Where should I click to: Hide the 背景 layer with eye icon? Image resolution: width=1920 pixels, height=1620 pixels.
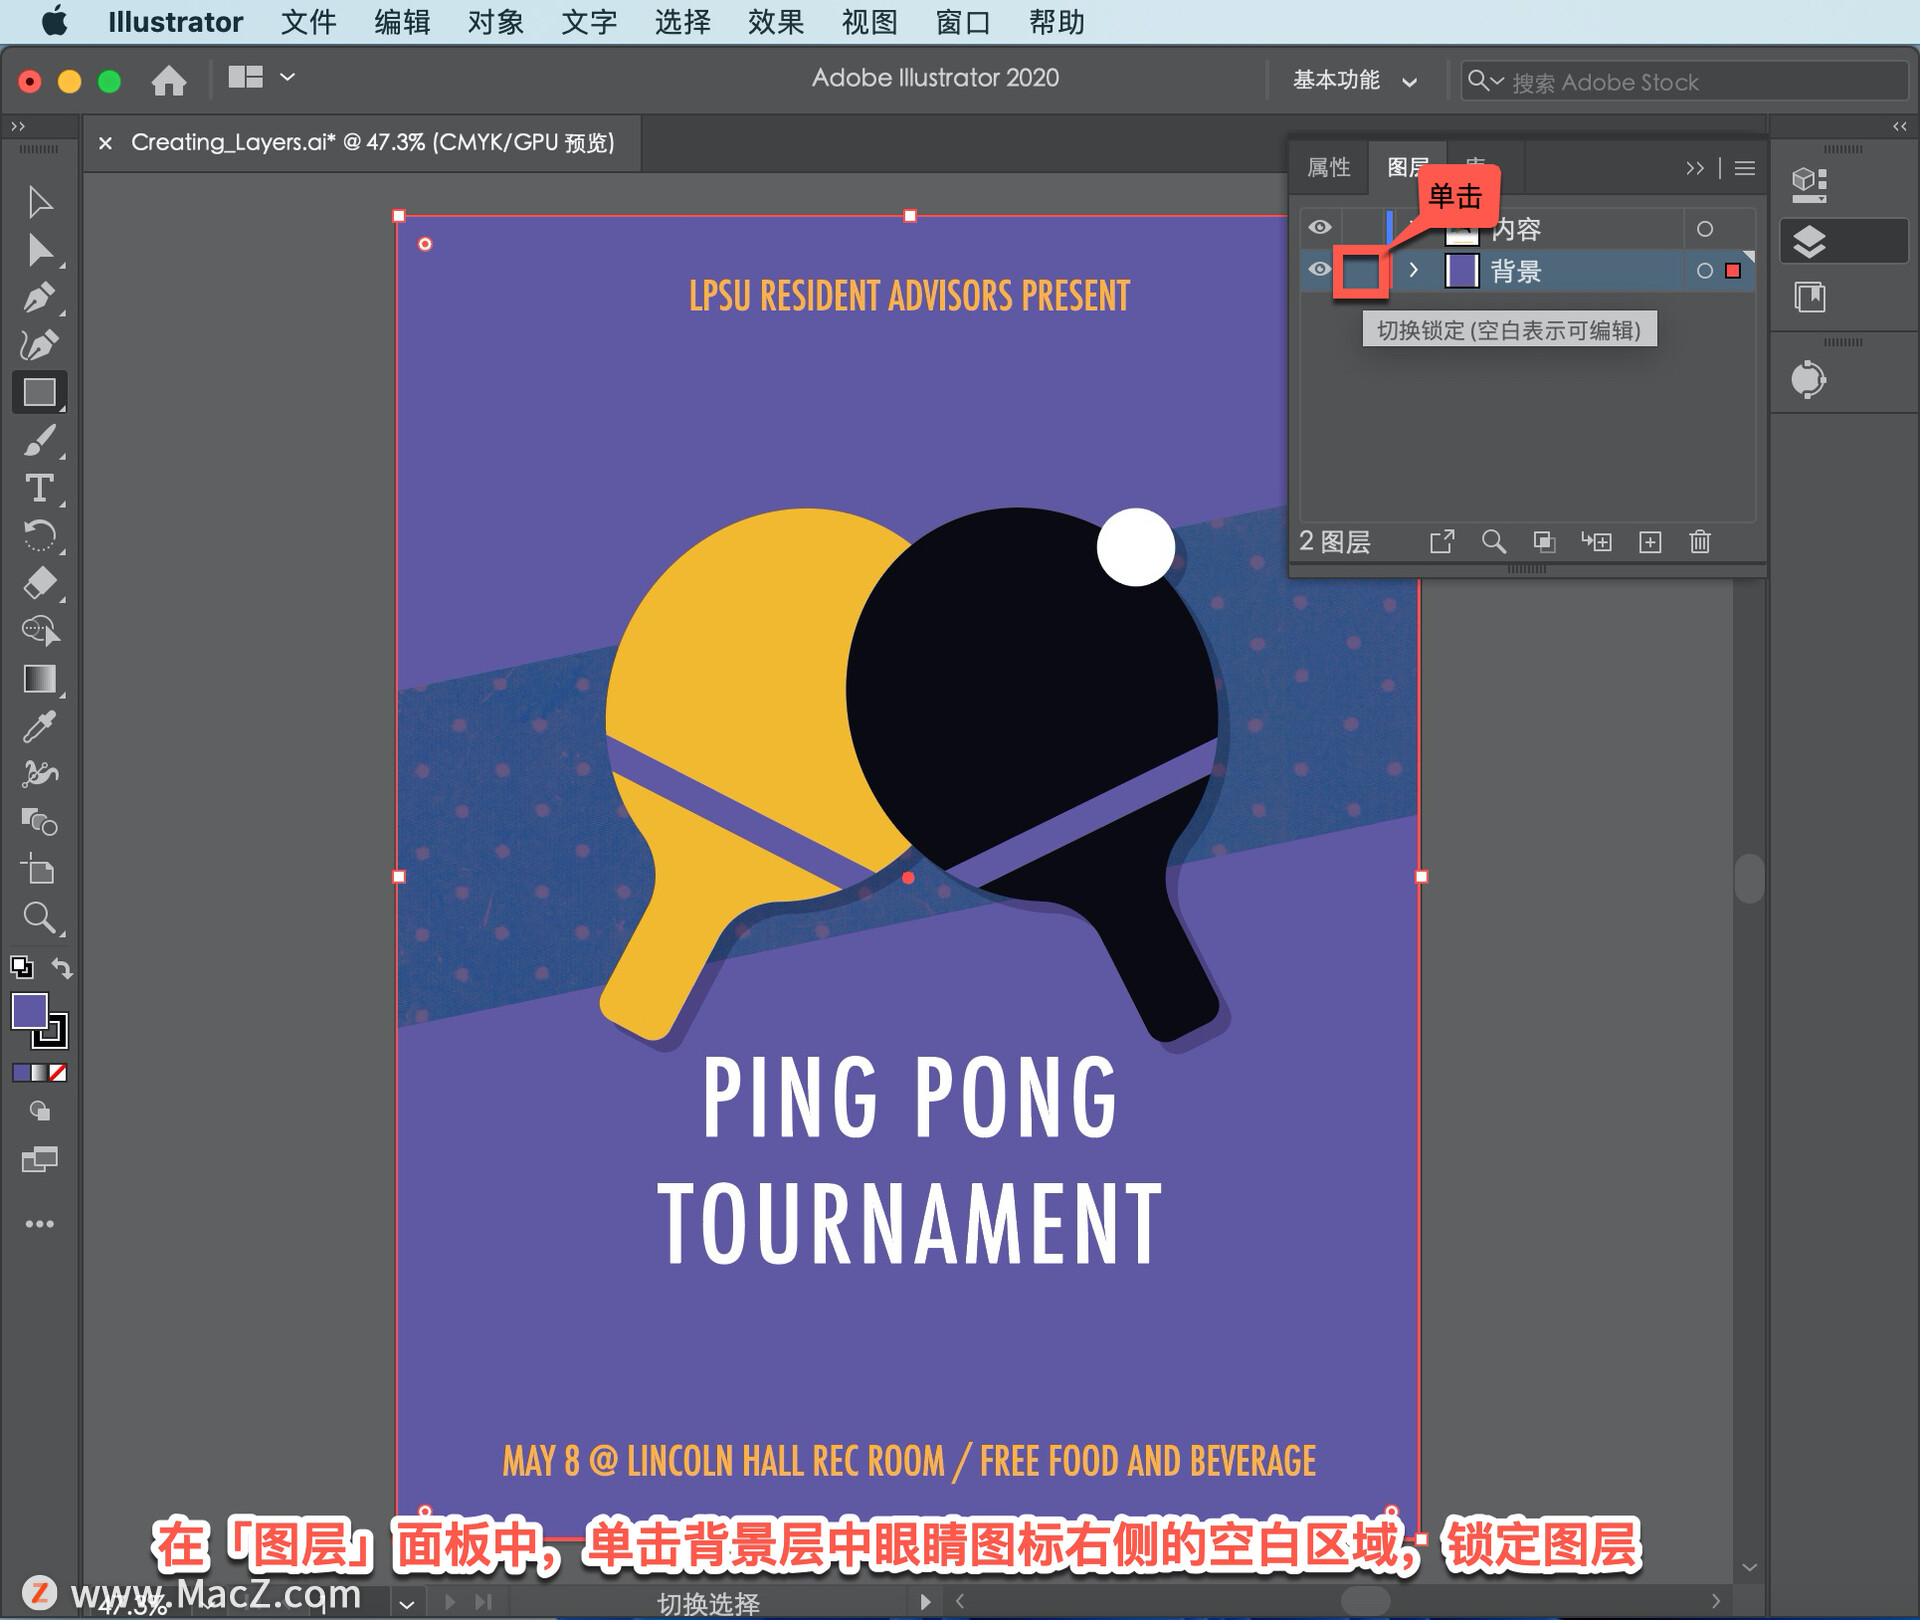coord(1320,270)
